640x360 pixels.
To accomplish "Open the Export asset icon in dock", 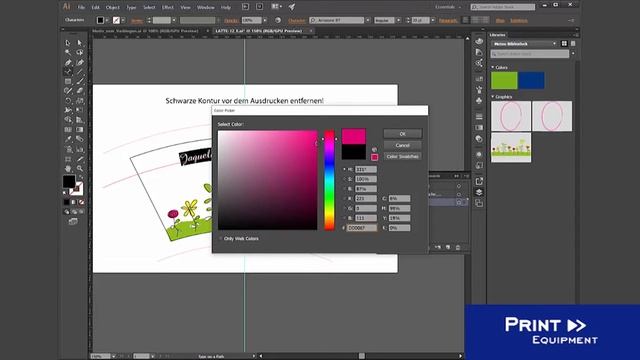I will [479, 181].
